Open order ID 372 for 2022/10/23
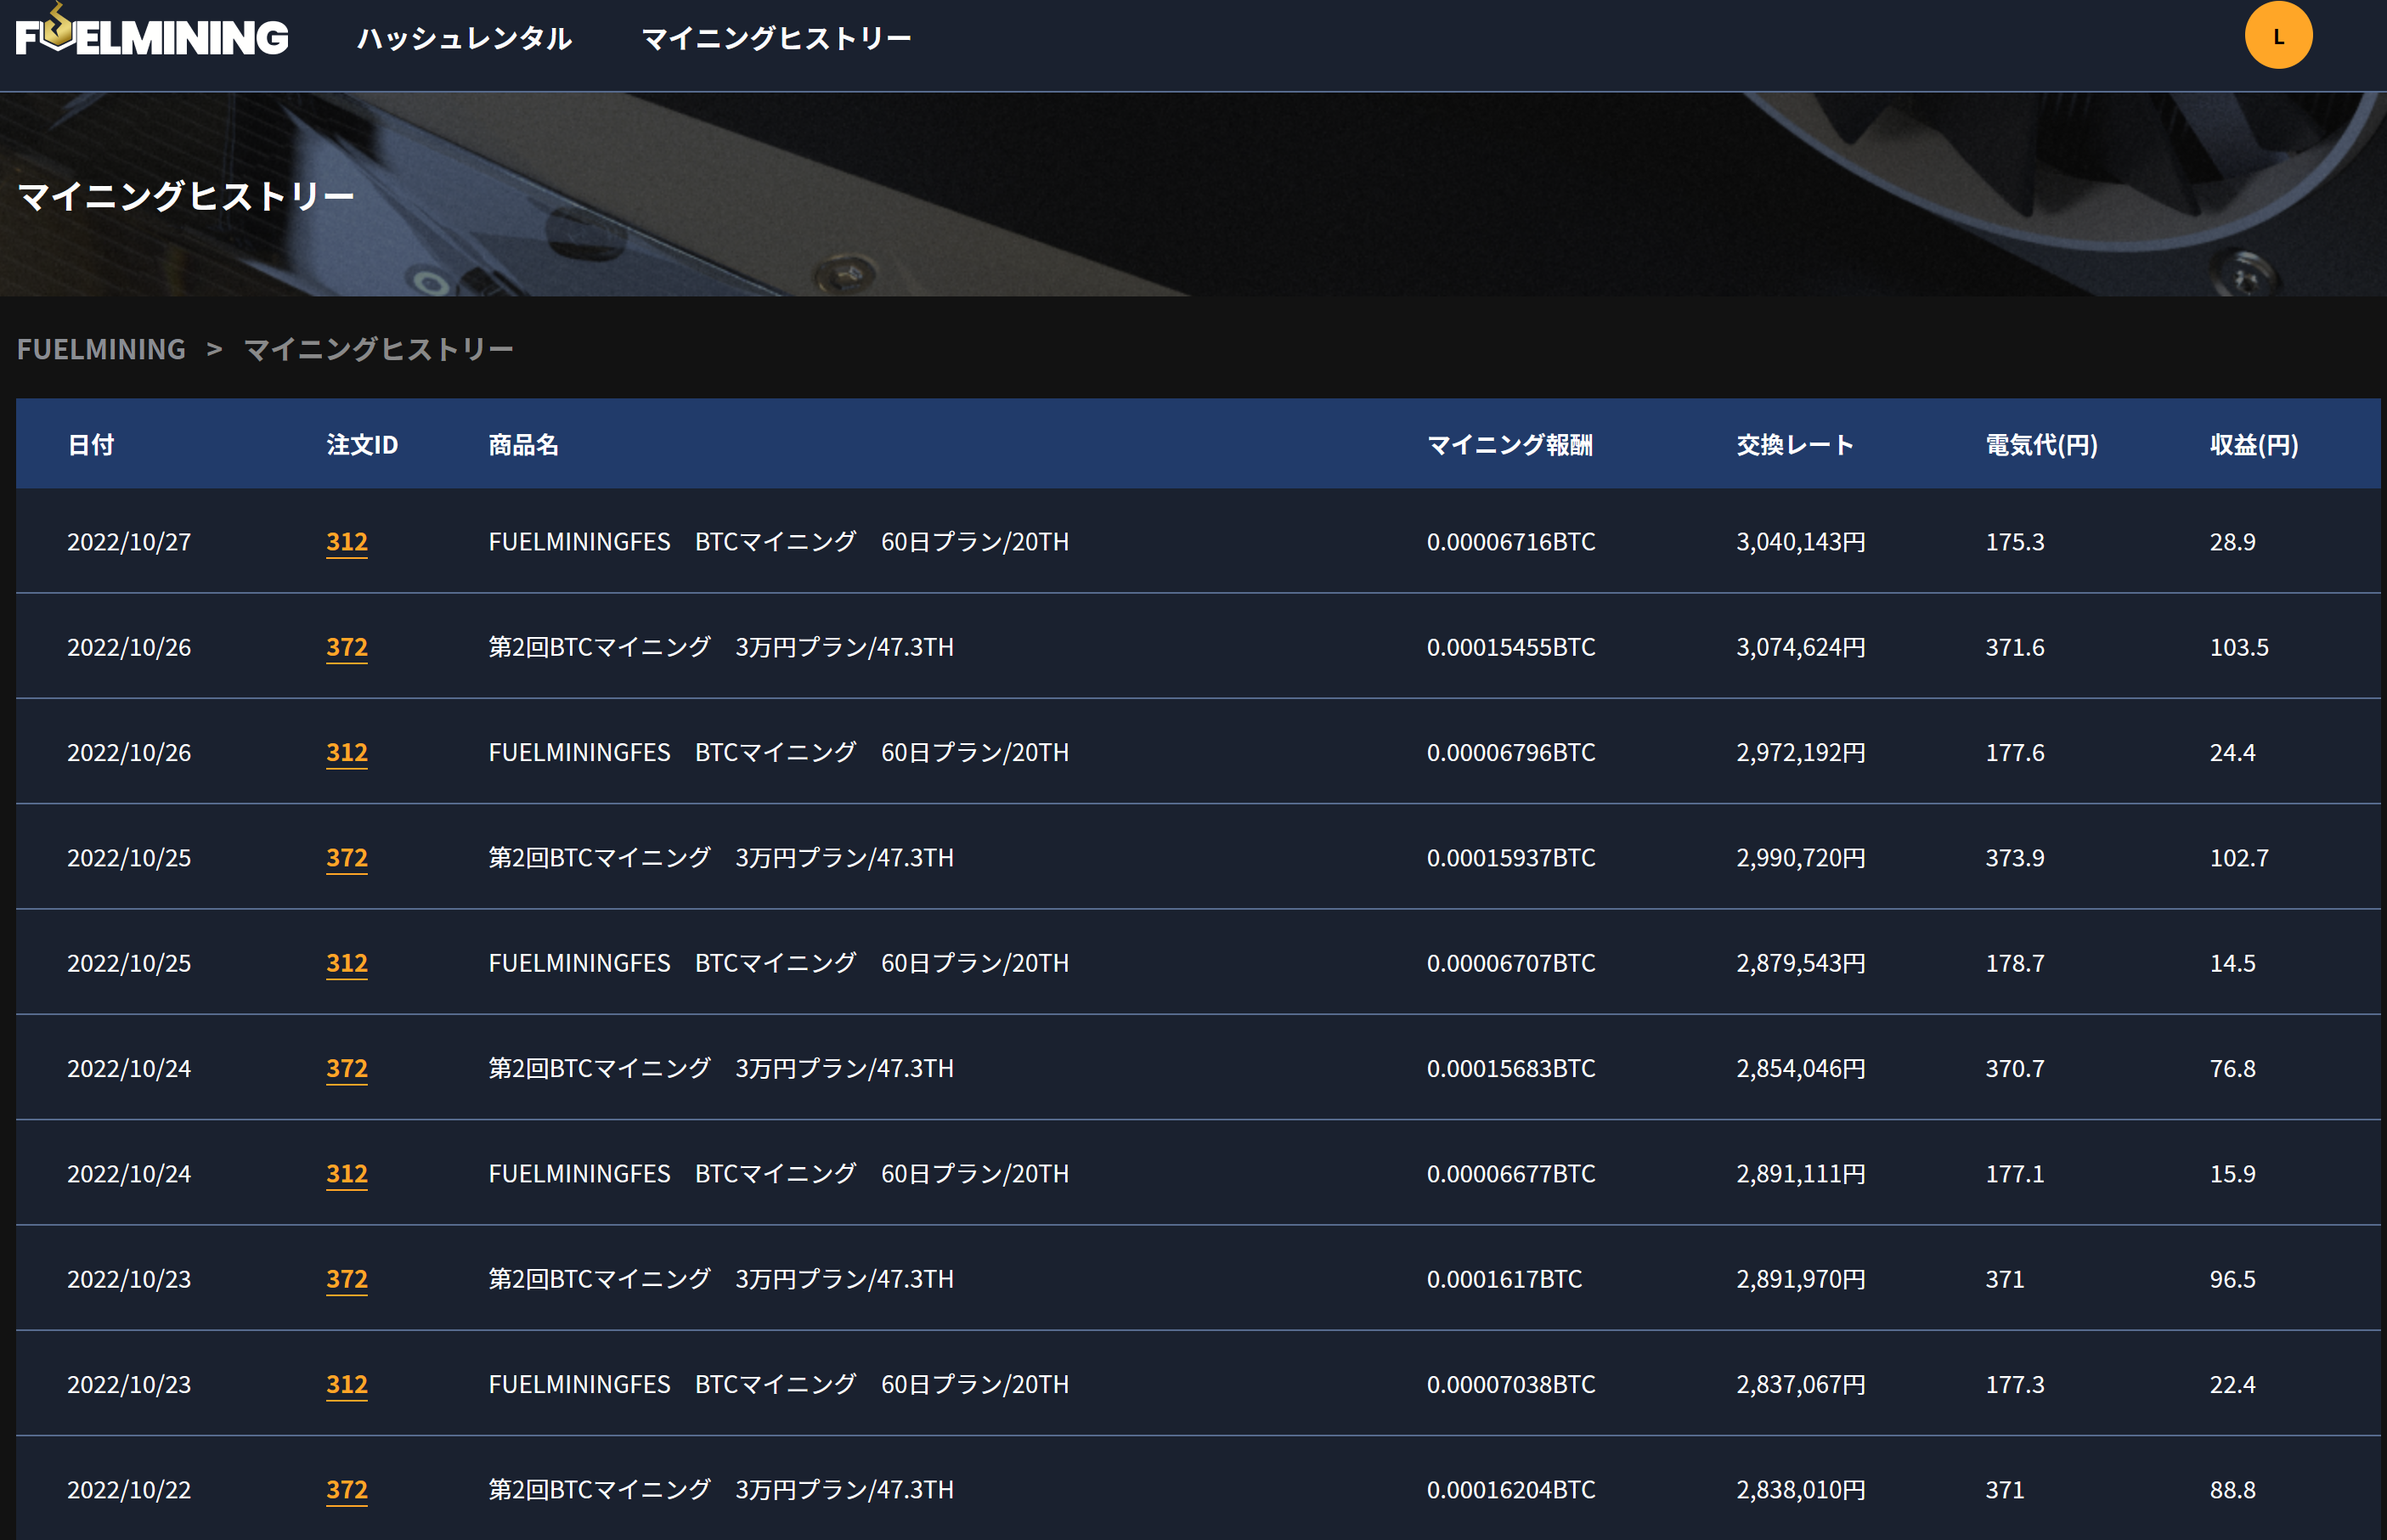 (x=346, y=1279)
